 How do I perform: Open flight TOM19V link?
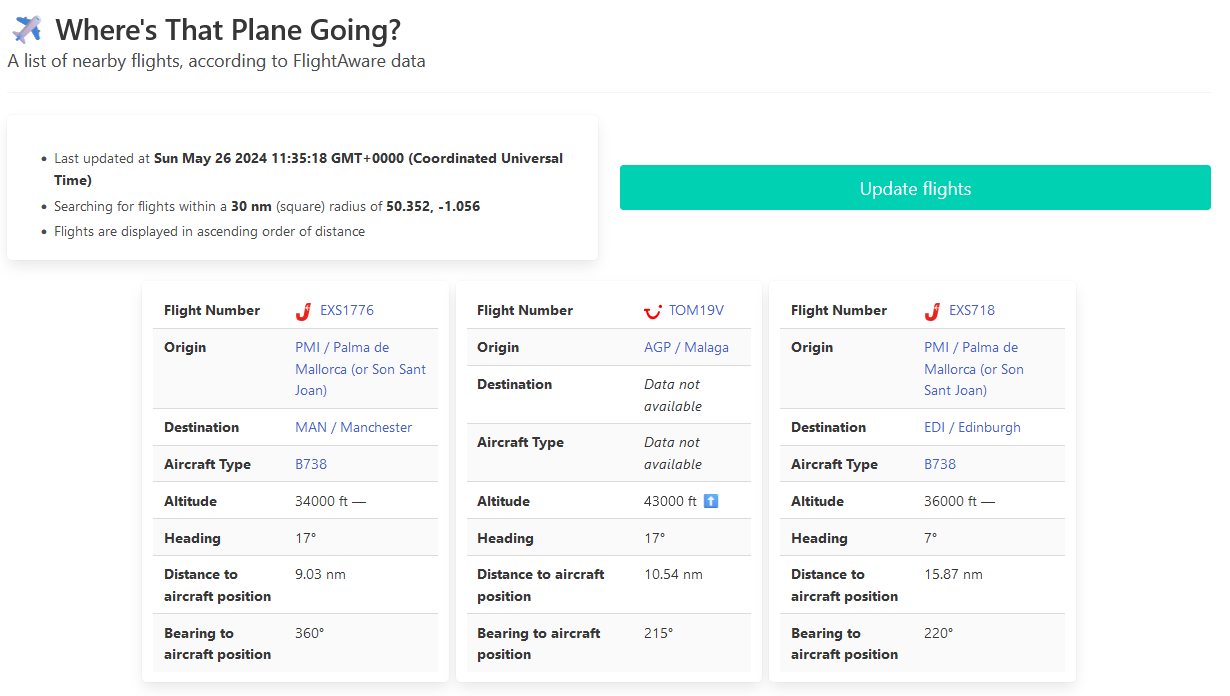tap(696, 310)
